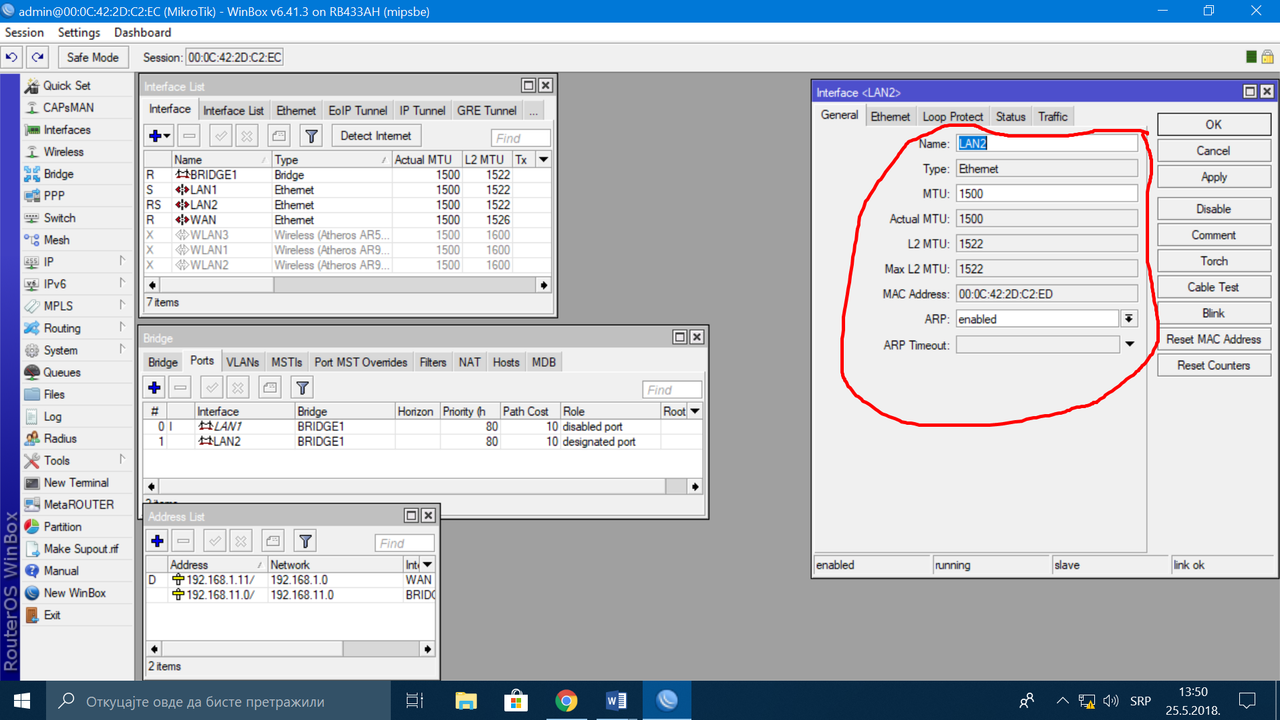Select the WAN row in Interface List
Viewport: 1280px width, 720px height.
(x=348, y=220)
